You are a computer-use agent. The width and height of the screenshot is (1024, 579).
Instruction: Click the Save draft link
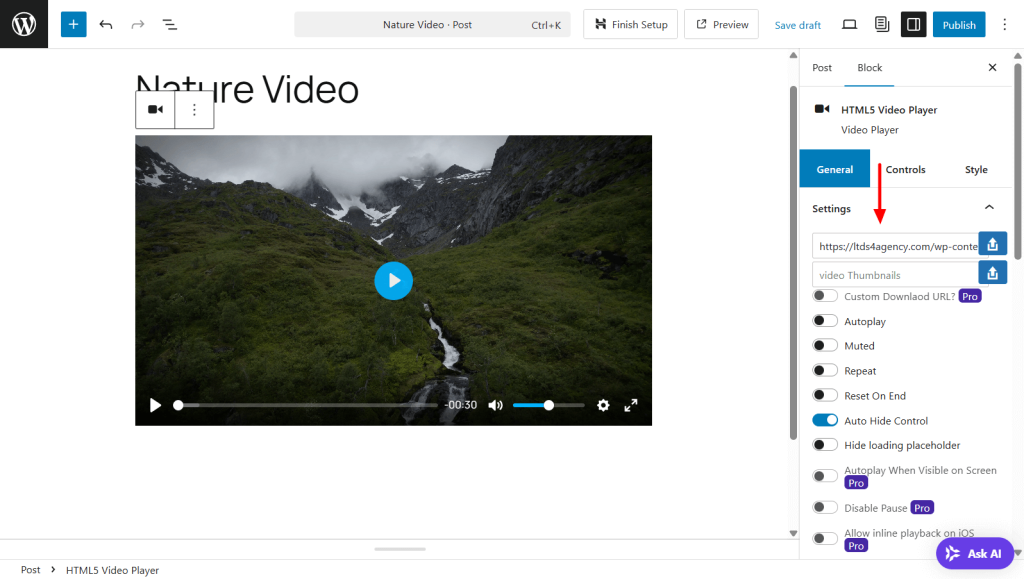tap(797, 24)
